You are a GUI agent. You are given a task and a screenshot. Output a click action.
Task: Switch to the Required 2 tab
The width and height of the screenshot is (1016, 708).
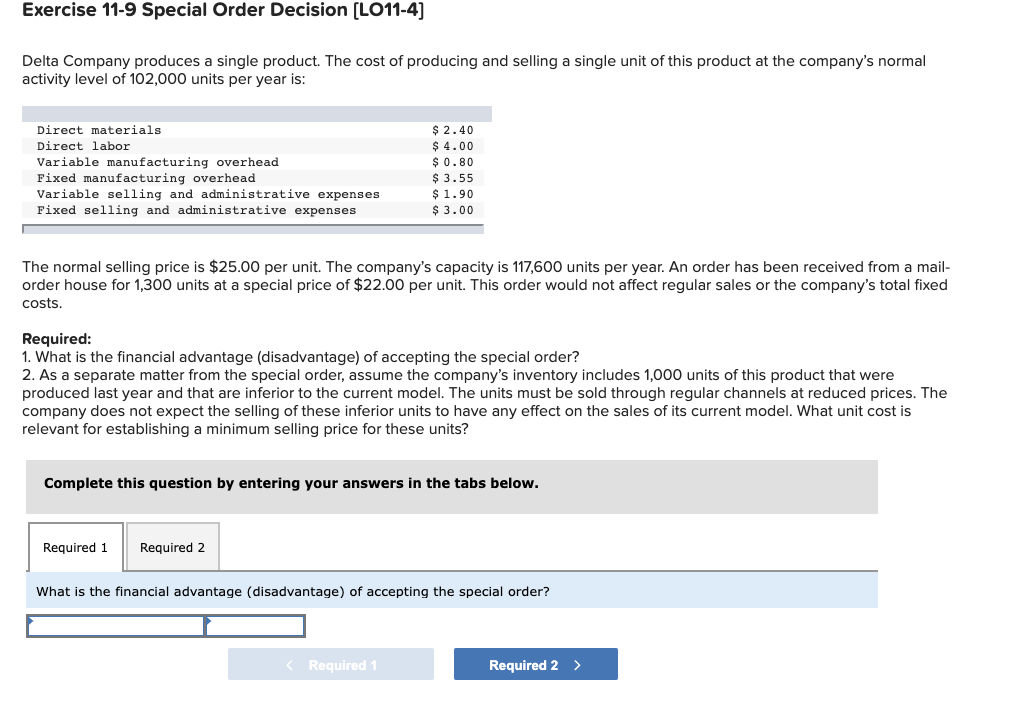click(x=172, y=547)
